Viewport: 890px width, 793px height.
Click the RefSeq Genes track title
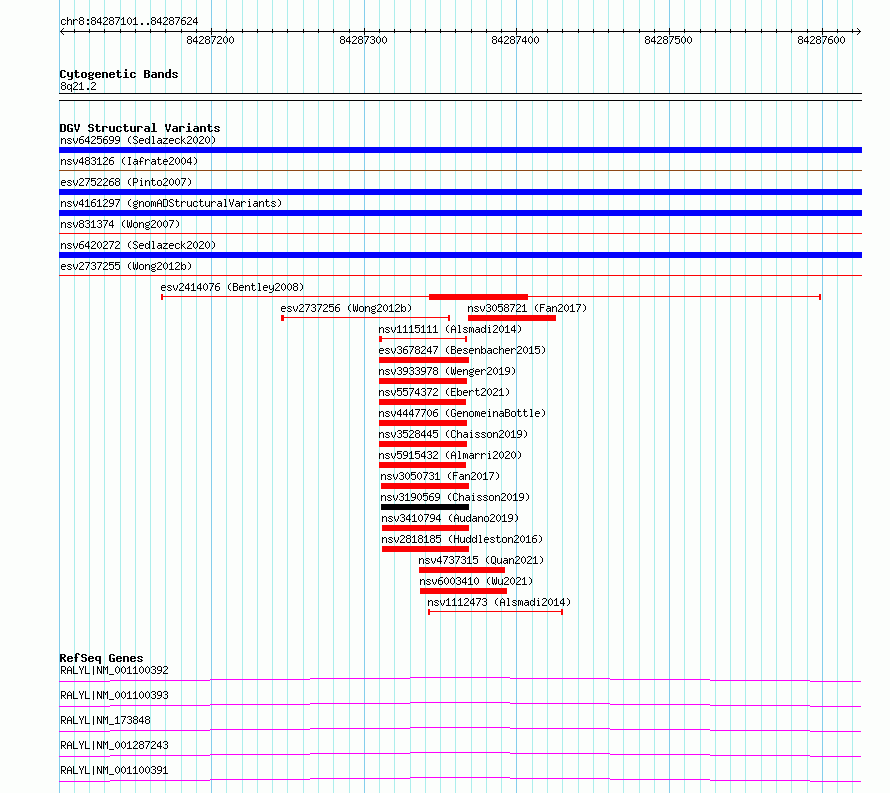tap(101, 658)
